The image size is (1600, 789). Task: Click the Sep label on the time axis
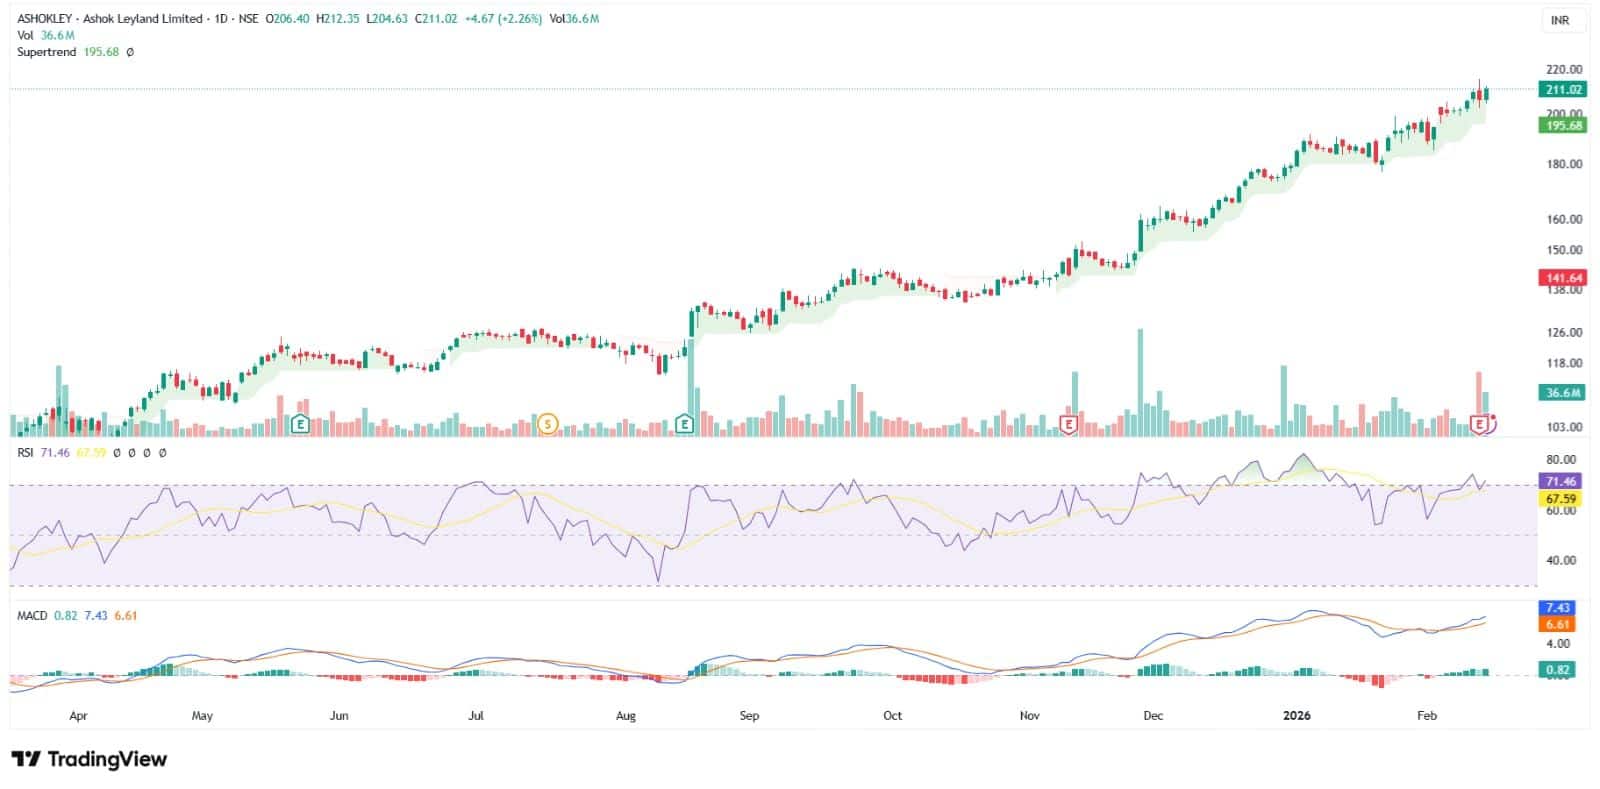point(749,716)
